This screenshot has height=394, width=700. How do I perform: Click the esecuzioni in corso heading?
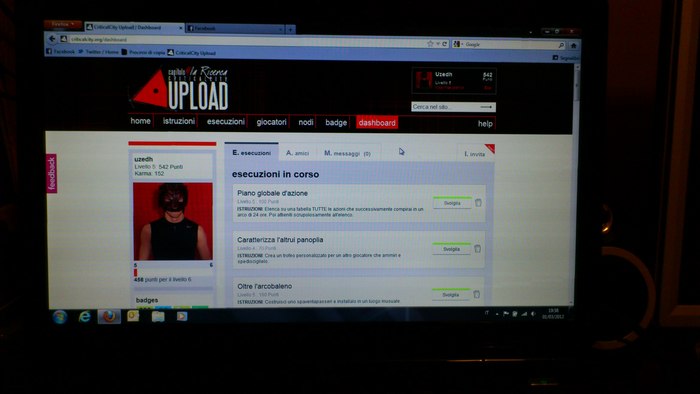coord(275,174)
